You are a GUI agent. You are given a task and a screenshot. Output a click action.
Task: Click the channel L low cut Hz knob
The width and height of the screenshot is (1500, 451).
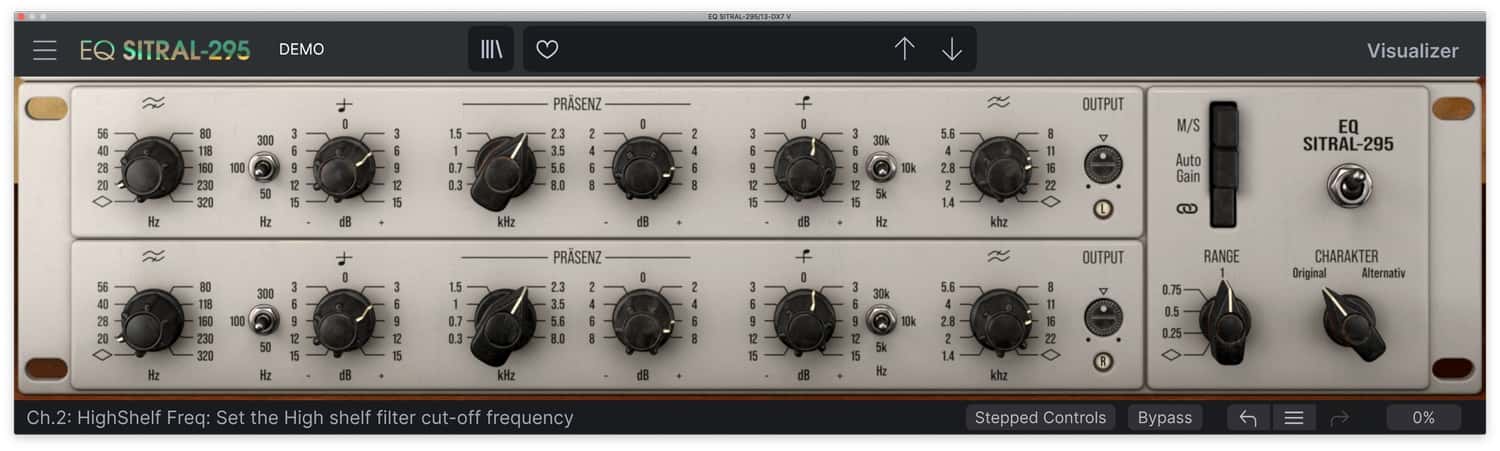click(x=152, y=168)
